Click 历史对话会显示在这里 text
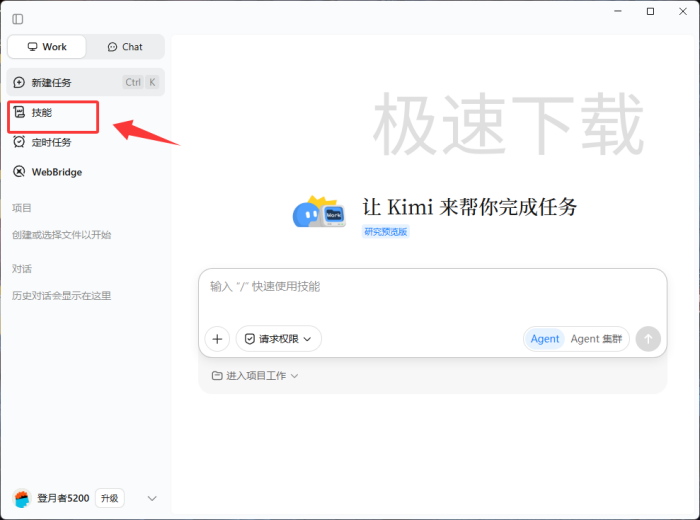This screenshot has height=520, width=700. point(62,295)
